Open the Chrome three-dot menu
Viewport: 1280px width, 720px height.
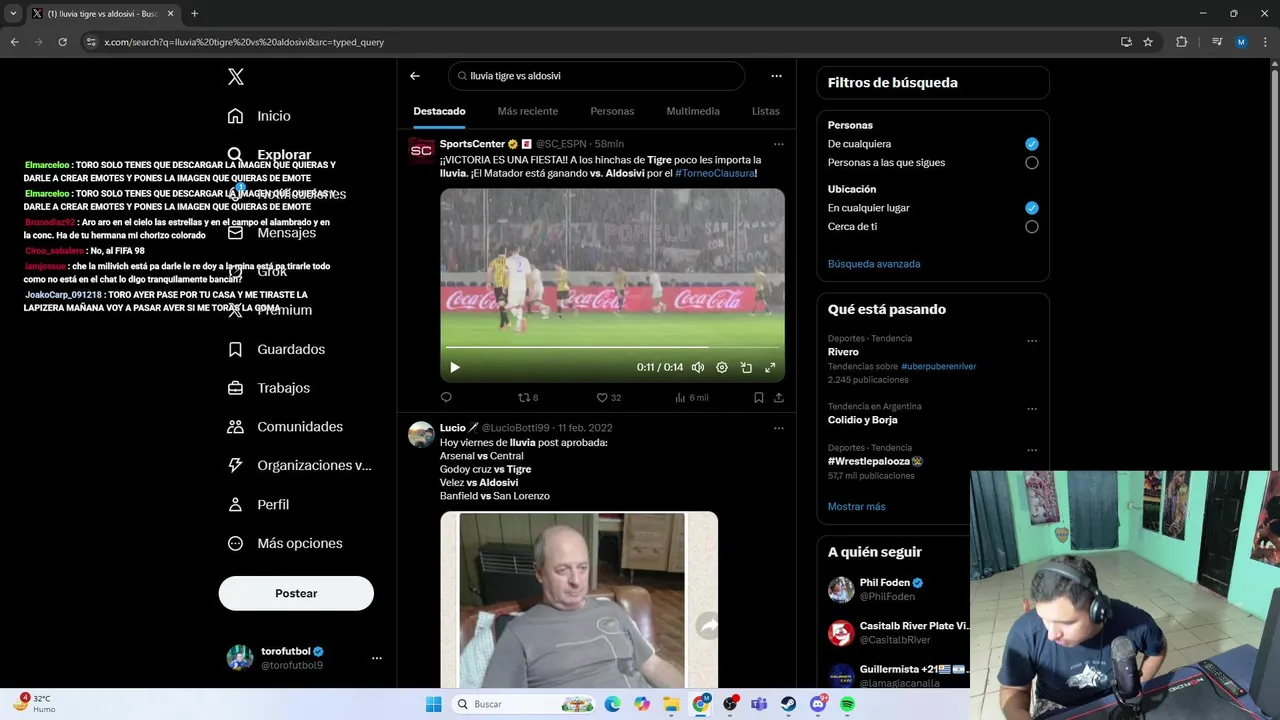(x=1265, y=42)
